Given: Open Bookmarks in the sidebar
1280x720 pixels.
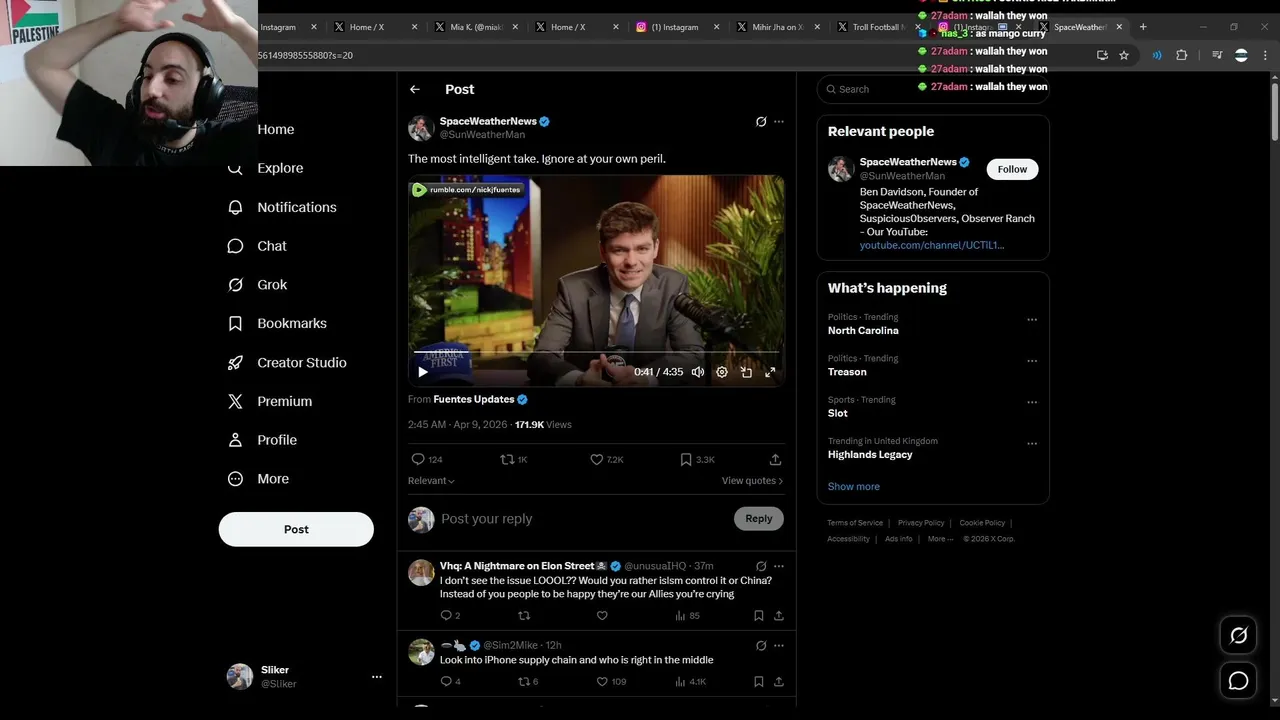Looking at the screenshot, I should coord(291,324).
